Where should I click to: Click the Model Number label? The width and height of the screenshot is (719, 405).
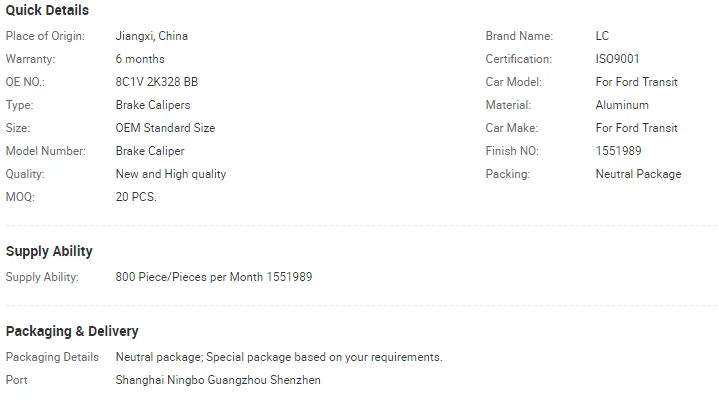pos(45,151)
